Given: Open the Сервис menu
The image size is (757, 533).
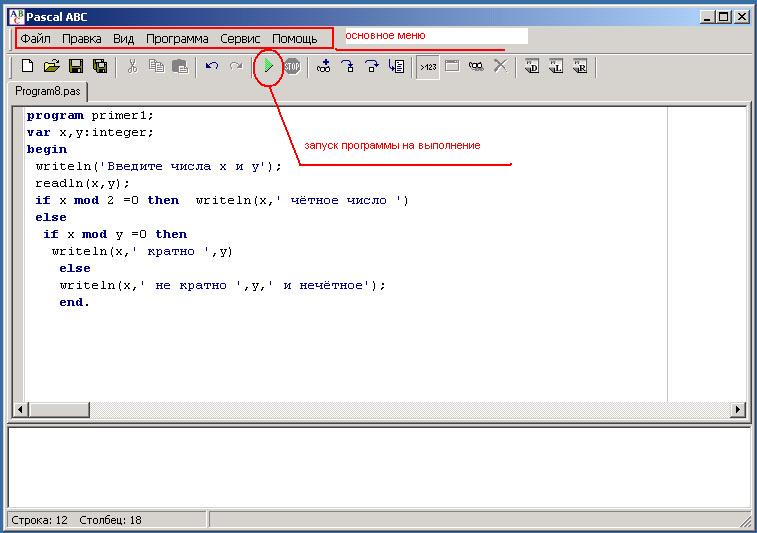Looking at the screenshot, I should point(240,39).
